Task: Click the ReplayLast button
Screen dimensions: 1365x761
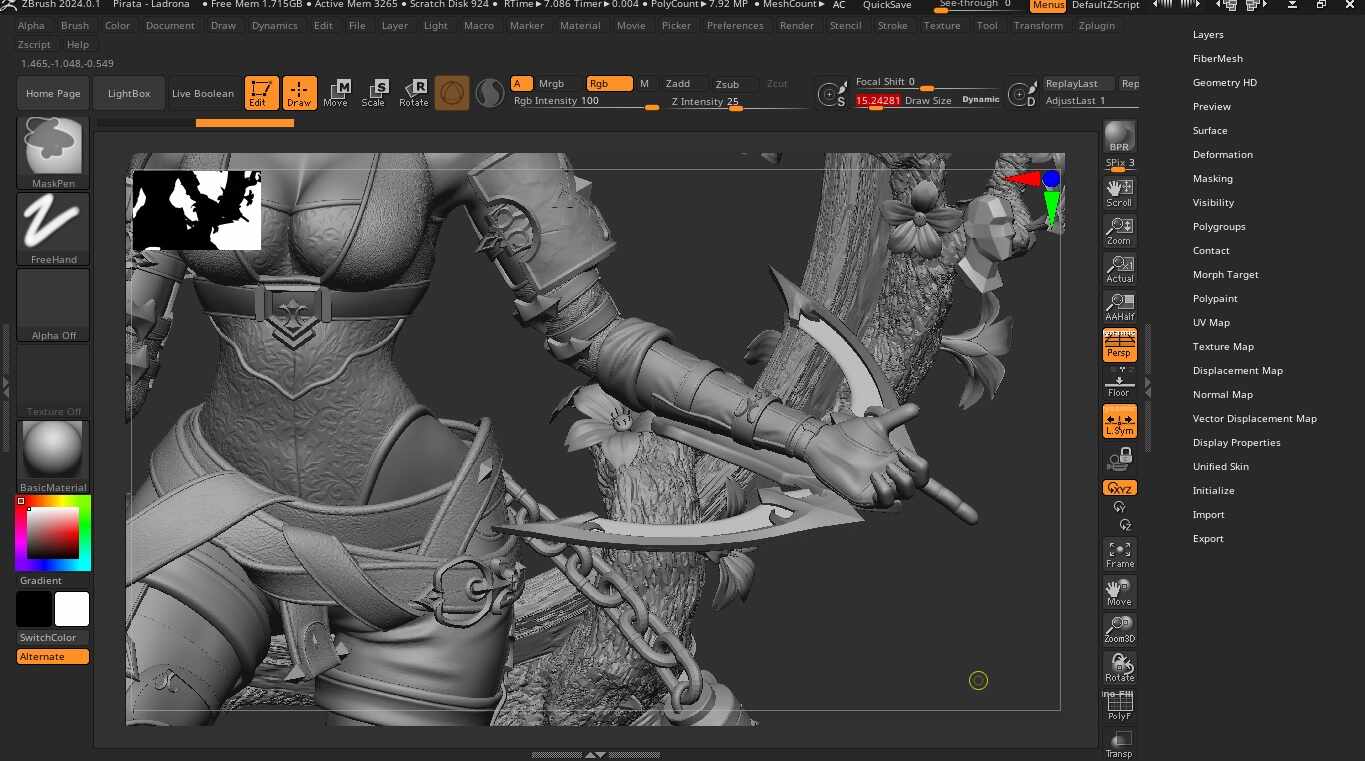Action: [x=1077, y=84]
